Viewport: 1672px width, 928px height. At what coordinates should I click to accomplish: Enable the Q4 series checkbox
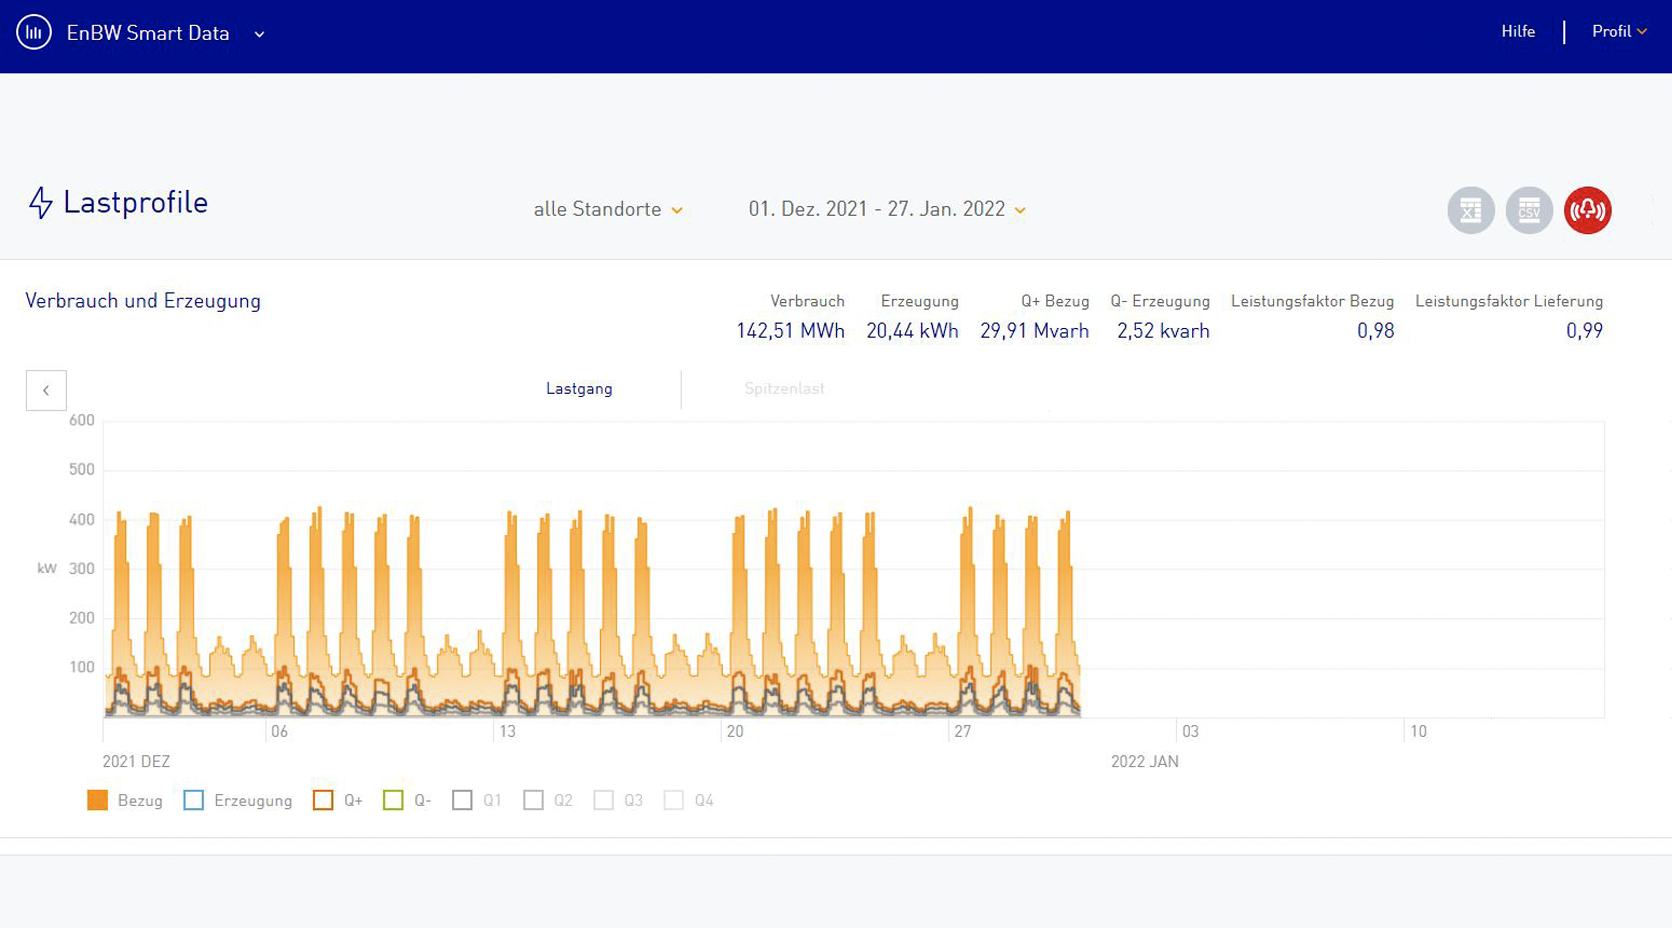click(674, 800)
